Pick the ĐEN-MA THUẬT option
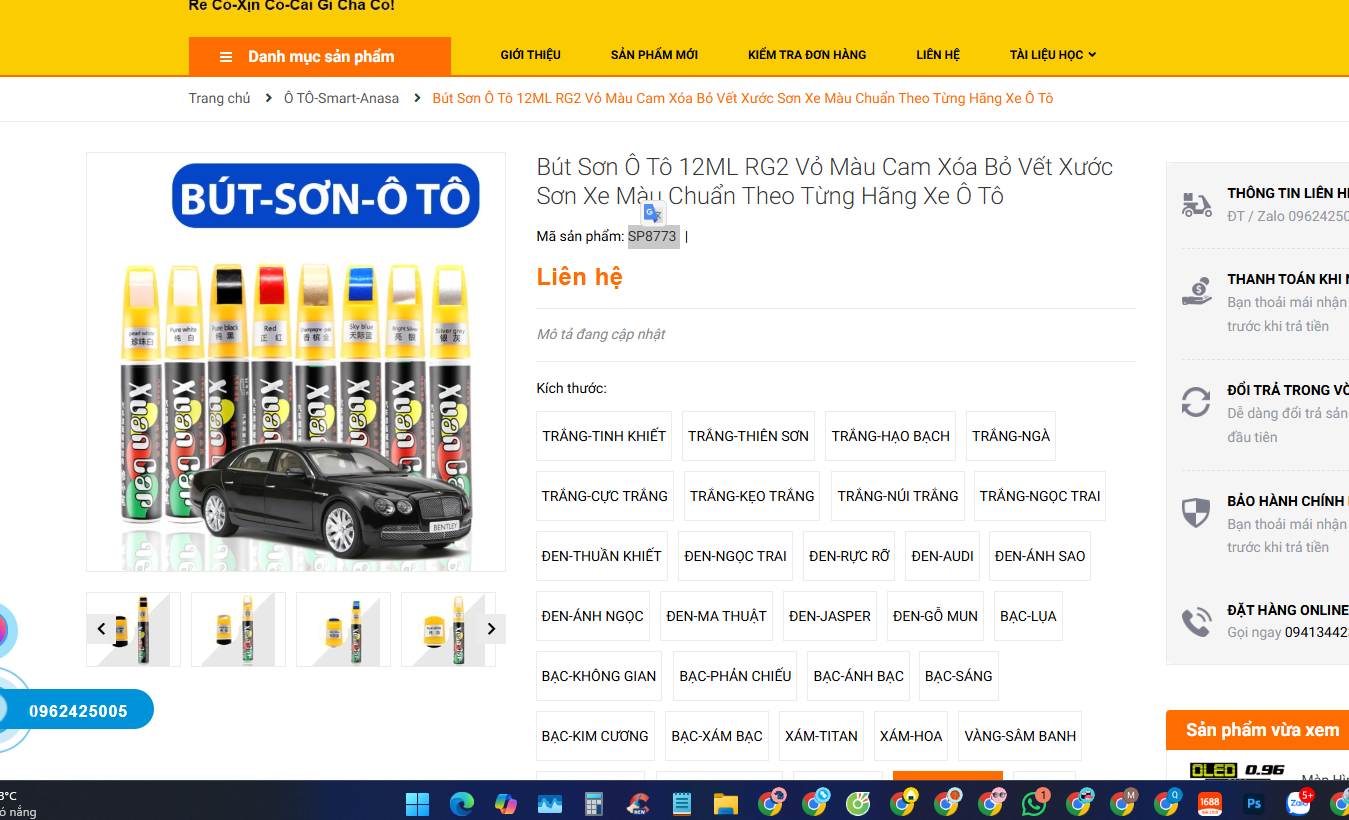 click(716, 616)
